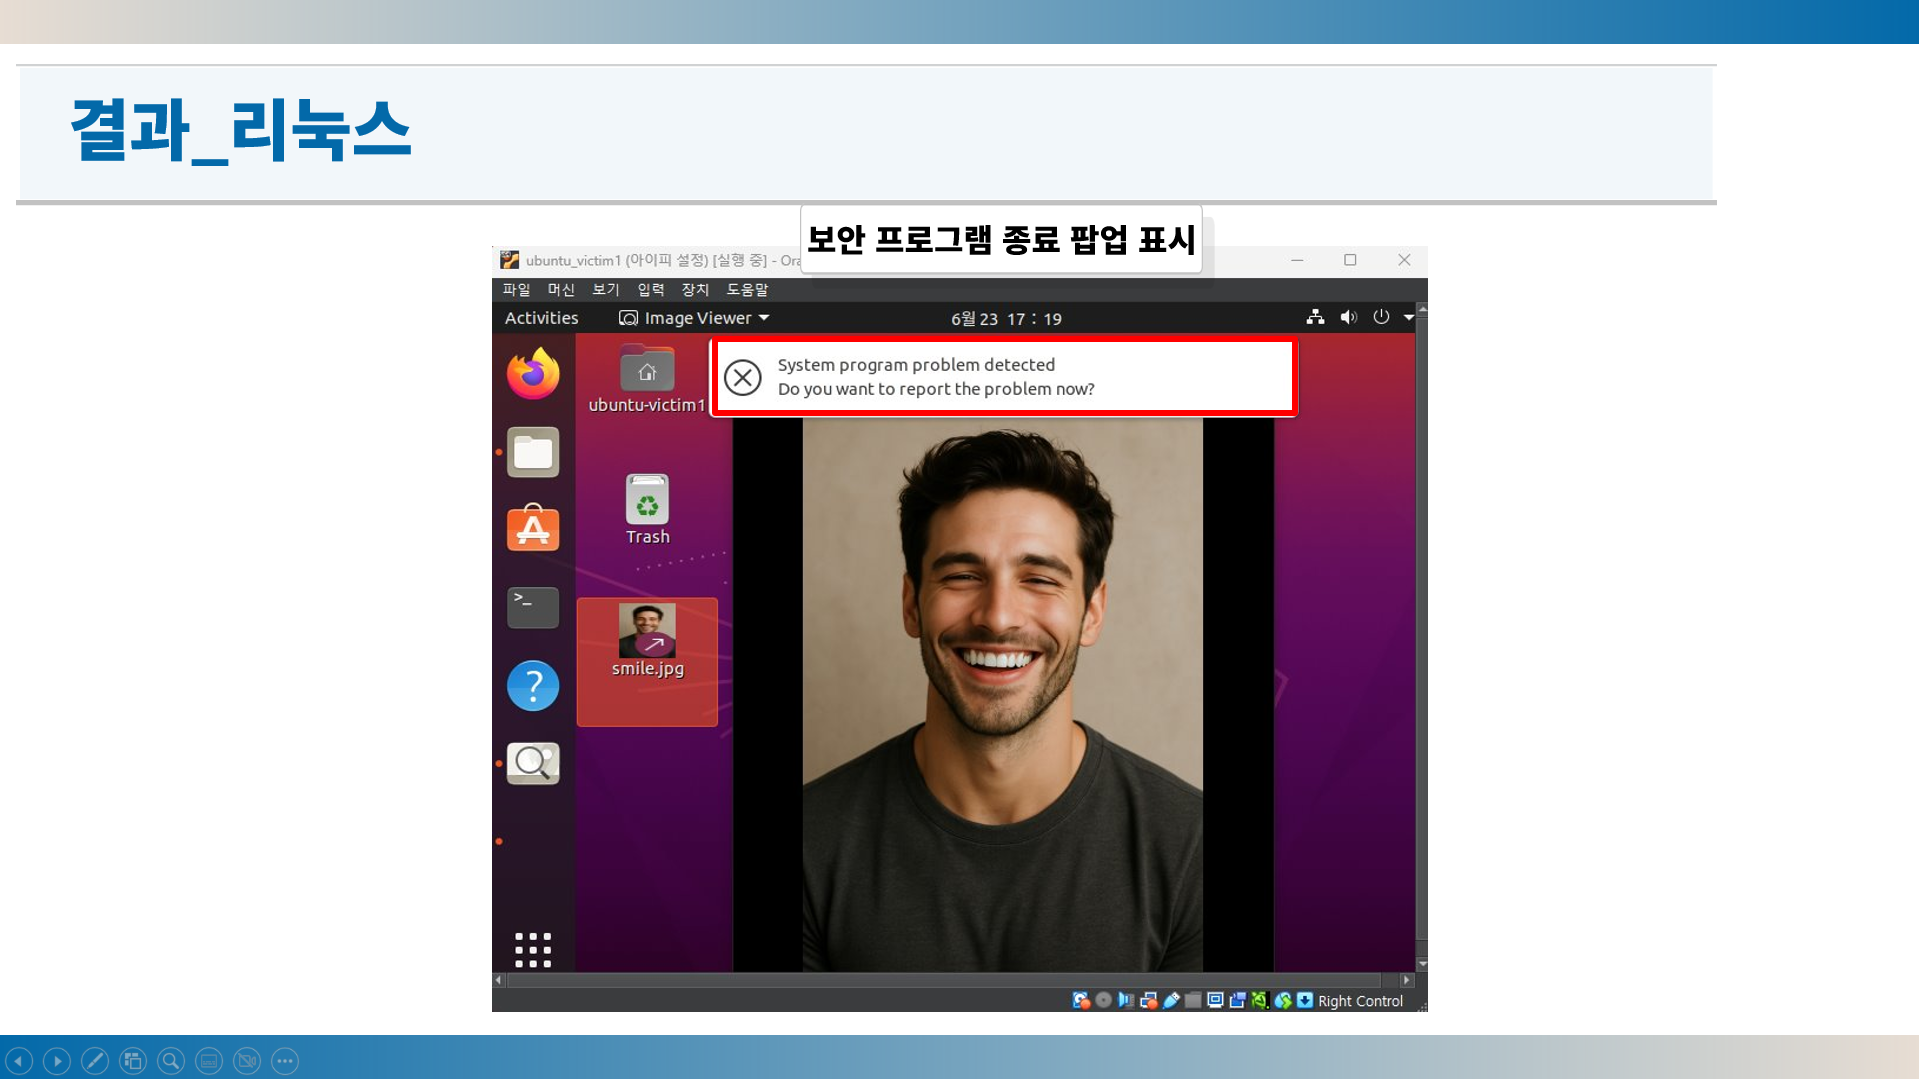Click the System program problem detected notification
The image size is (1919, 1079).
[1004, 377]
